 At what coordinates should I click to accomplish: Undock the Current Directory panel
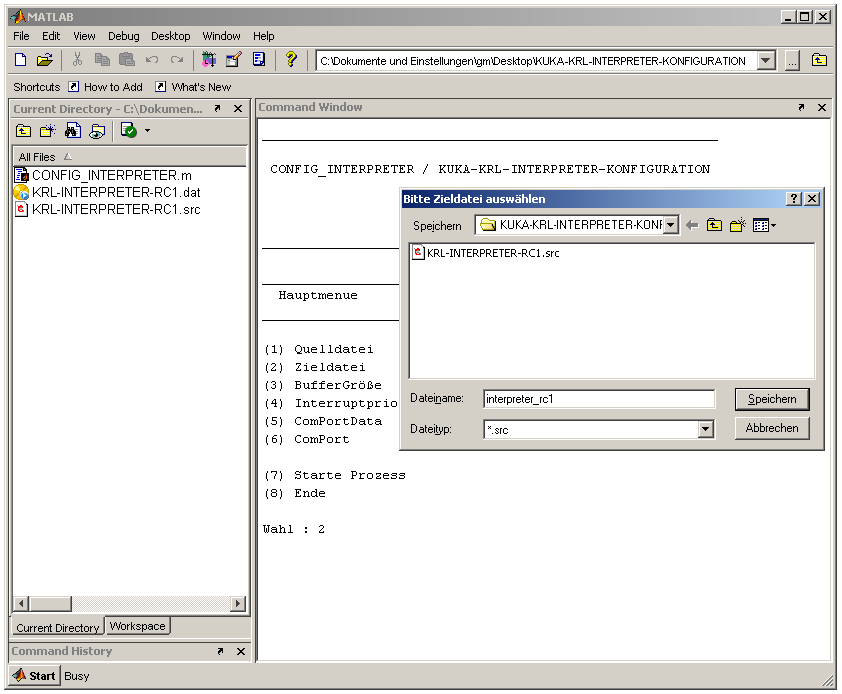pos(216,109)
